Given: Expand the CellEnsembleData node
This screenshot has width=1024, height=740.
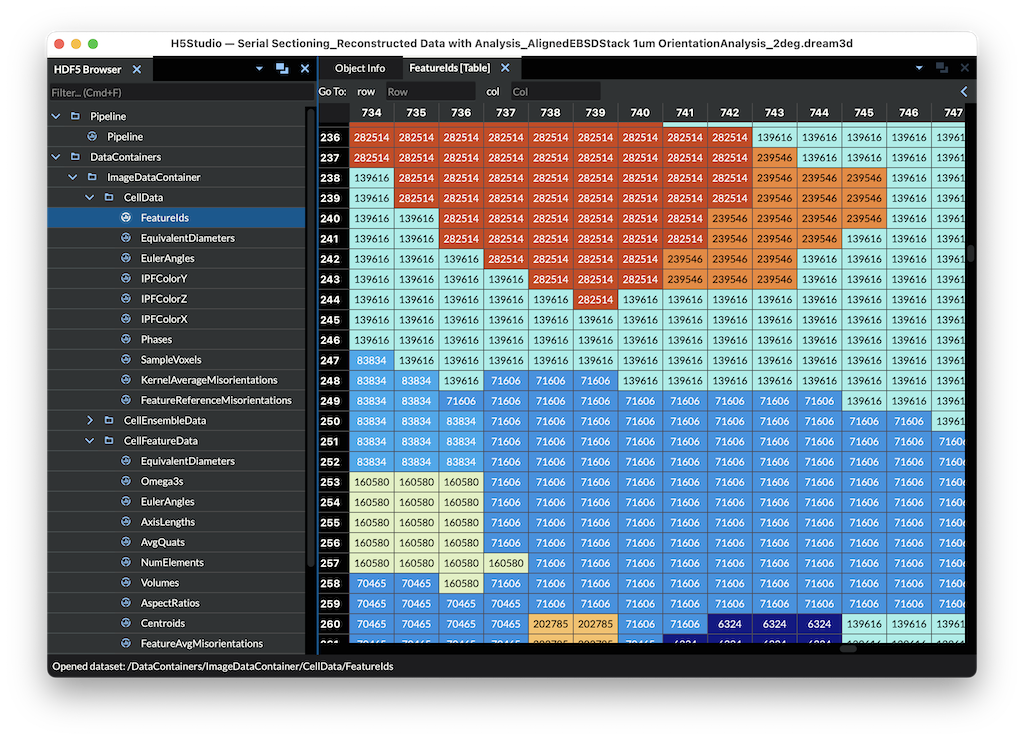Looking at the screenshot, I should [x=89, y=420].
